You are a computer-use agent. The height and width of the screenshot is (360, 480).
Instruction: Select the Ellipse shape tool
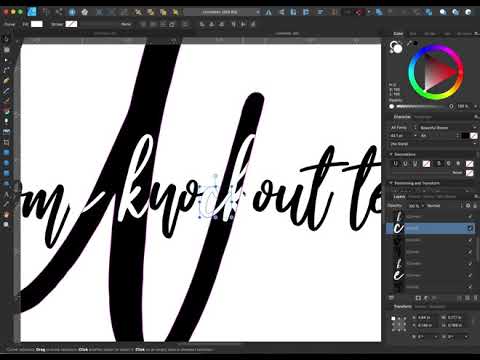click(x=6, y=163)
